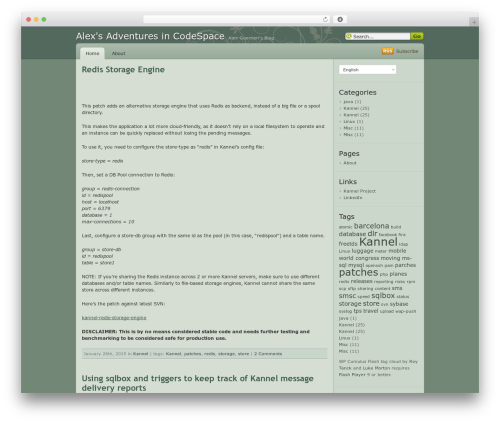This screenshot has width=500, height=423.
Task: Select the dlr tag
Action: (372, 233)
